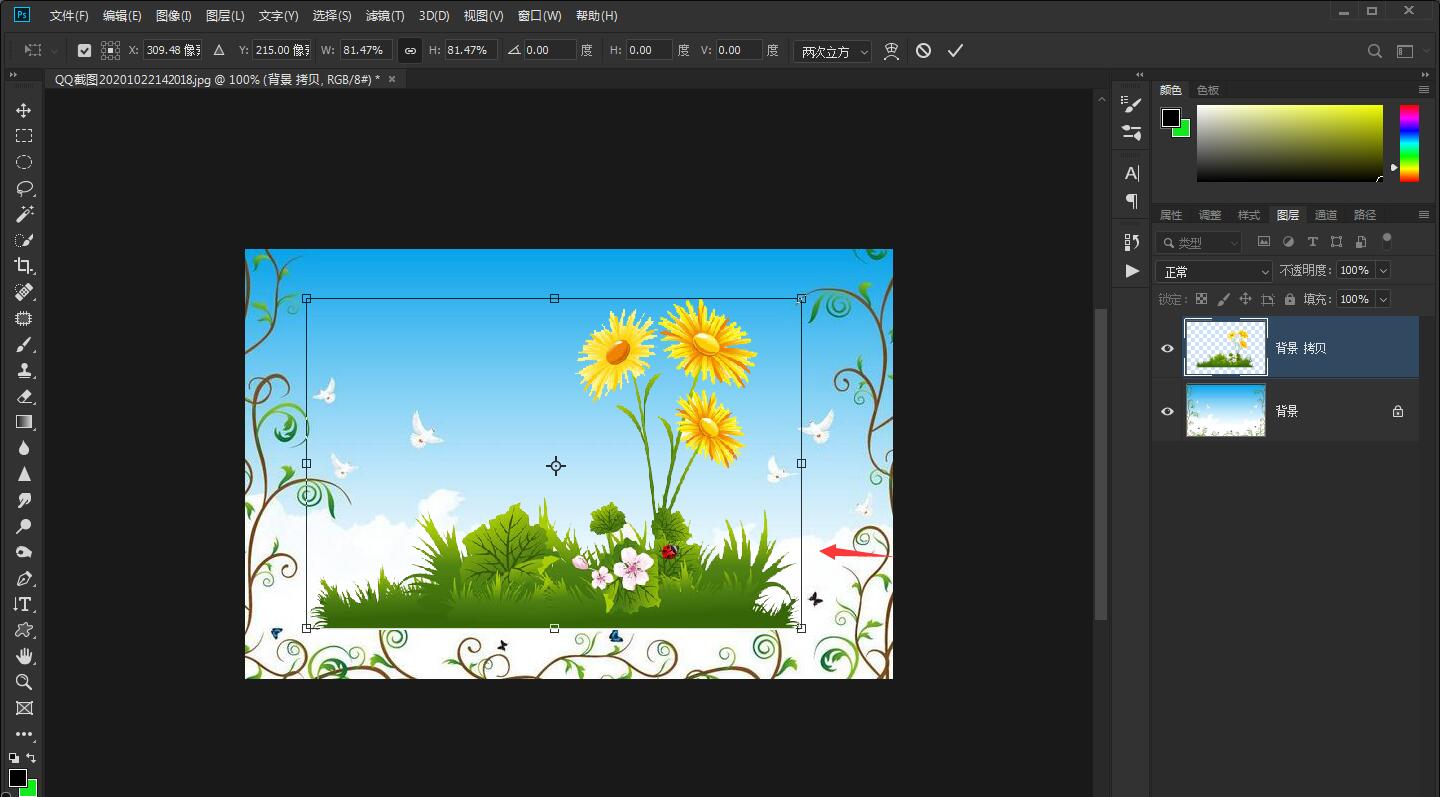1440x797 pixels.
Task: Toggle visibility of the 背景 layer
Action: tap(1167, 411)
